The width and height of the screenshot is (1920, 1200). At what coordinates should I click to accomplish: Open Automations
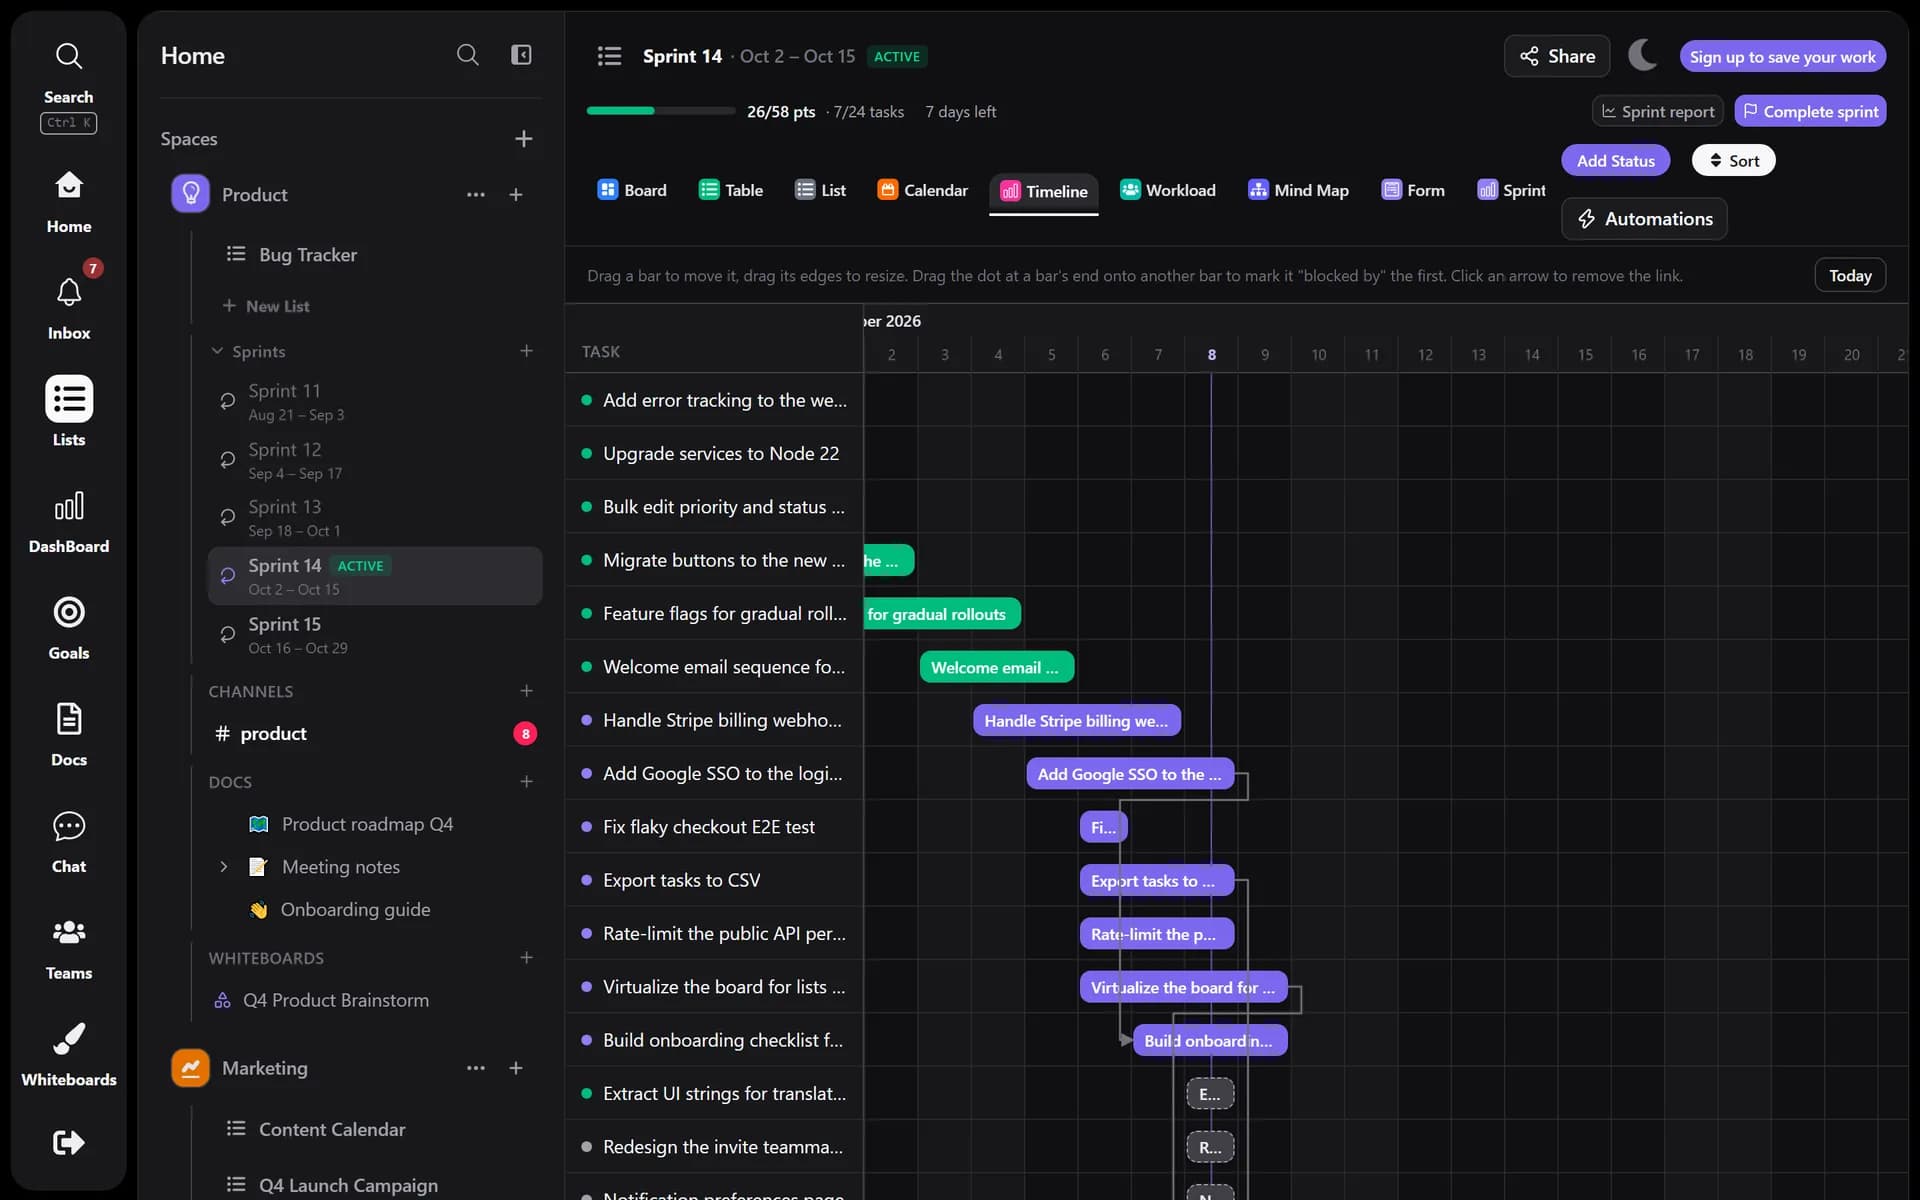coord(1644,219)
